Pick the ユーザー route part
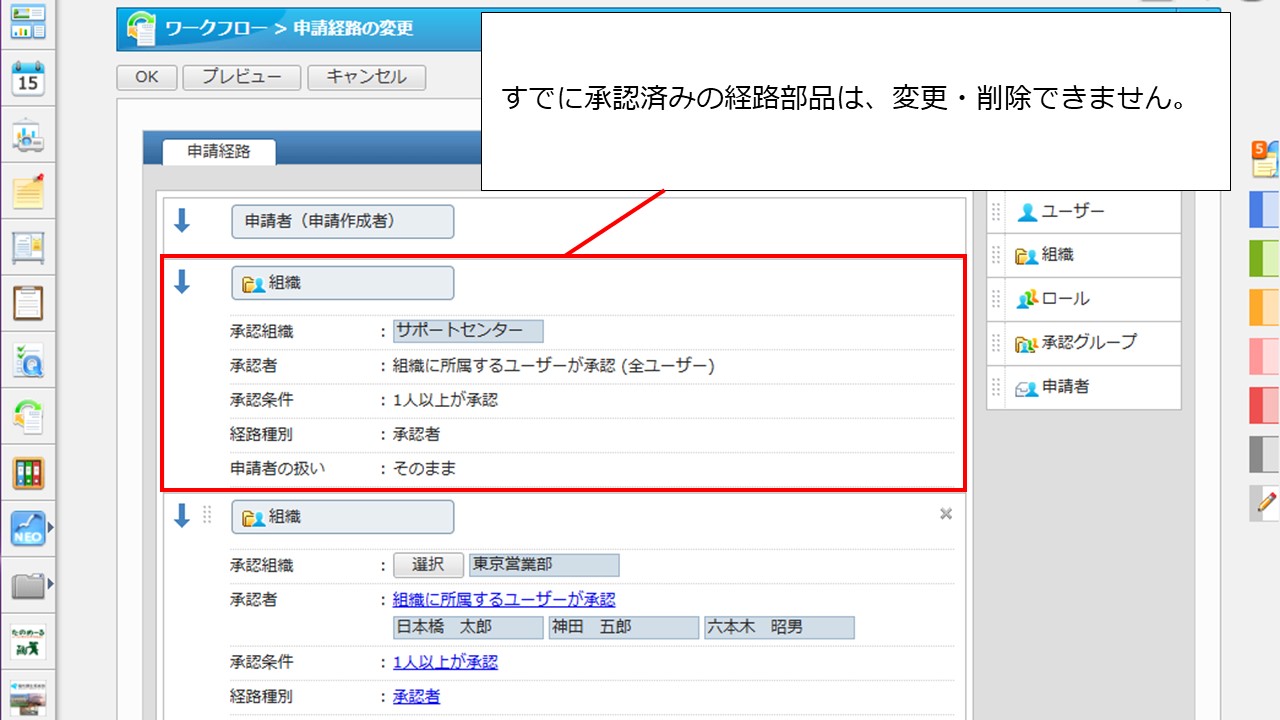 pos(1084,211)
